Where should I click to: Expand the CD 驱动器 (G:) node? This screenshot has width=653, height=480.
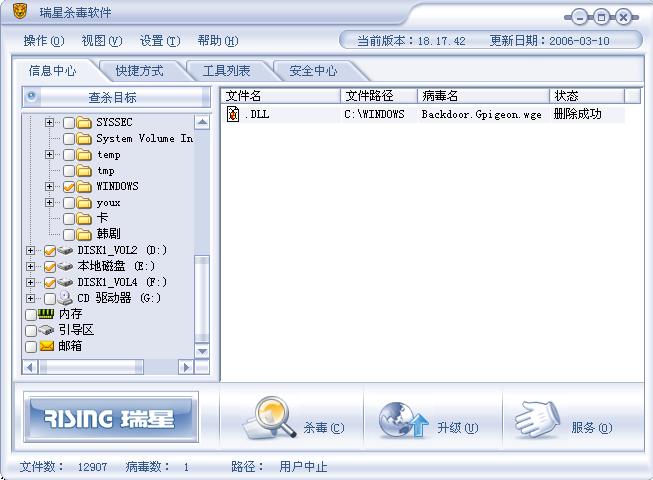tap(30, 298)
